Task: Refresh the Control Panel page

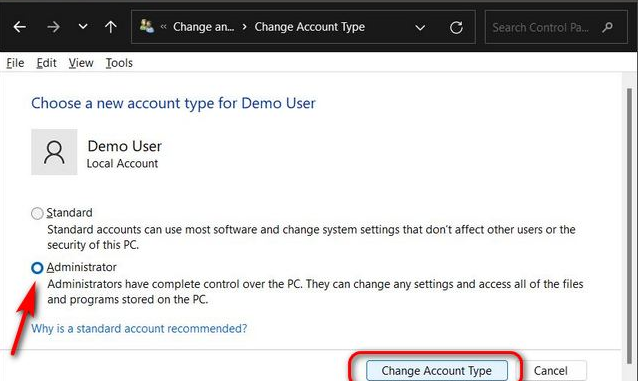Action: (x=456, y=27)
